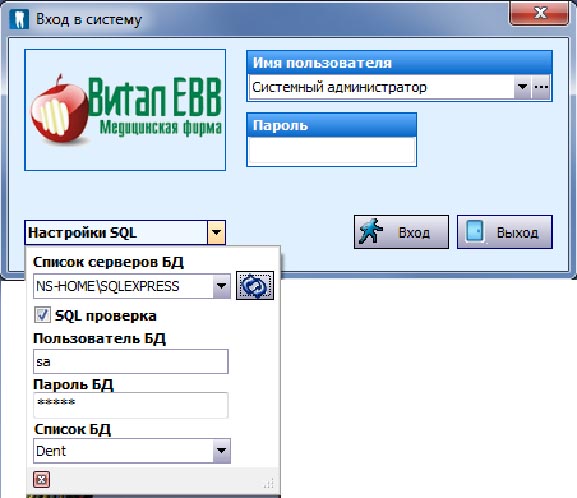Click the Системный администратор username text

tap(339, 87)
